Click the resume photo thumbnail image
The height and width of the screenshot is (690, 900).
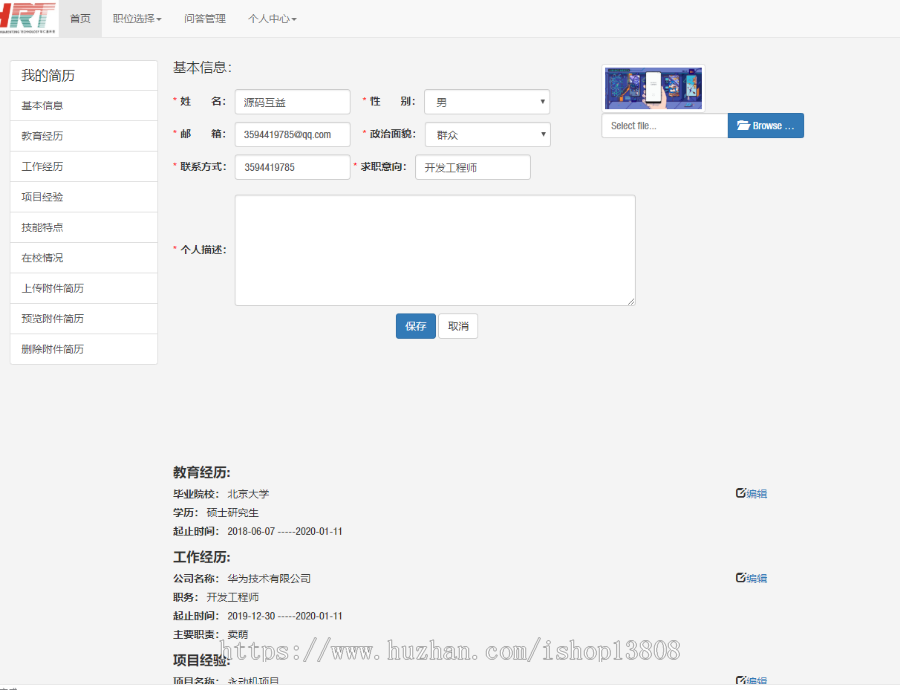pyautogui.click(x=653, y=88)
